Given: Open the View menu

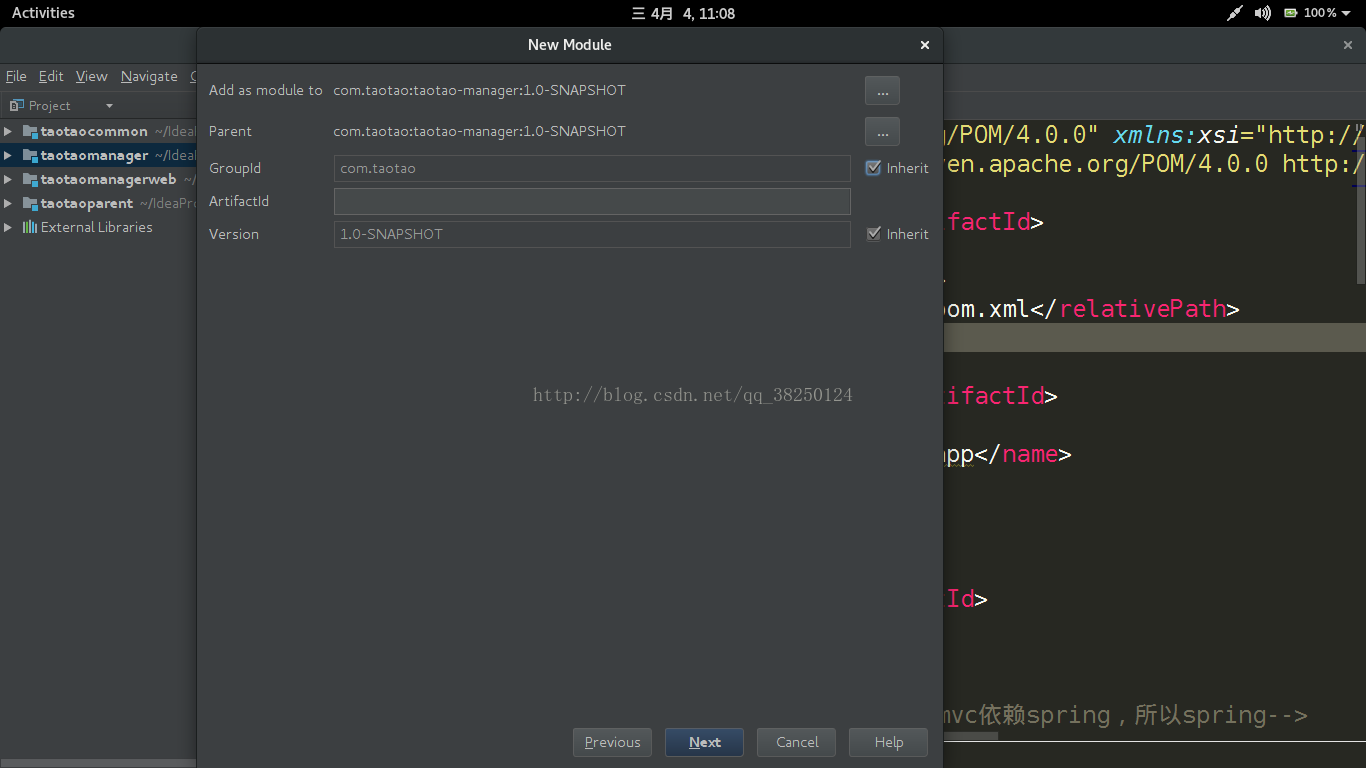Looking at the screenshot, I should (91, 76).
